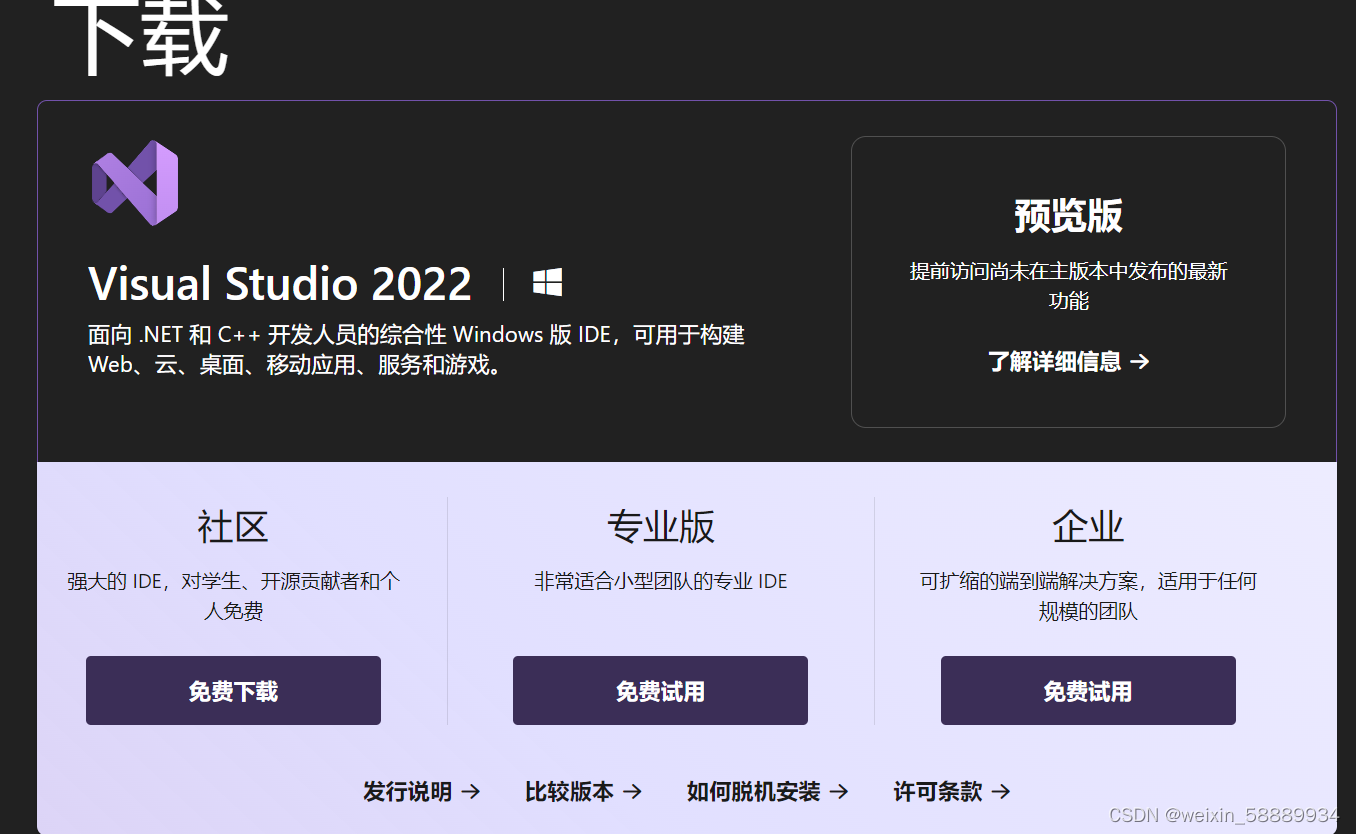Click the 下载 page heading
The height and width of the screenshot is (834, 1356).
[140, 38]
